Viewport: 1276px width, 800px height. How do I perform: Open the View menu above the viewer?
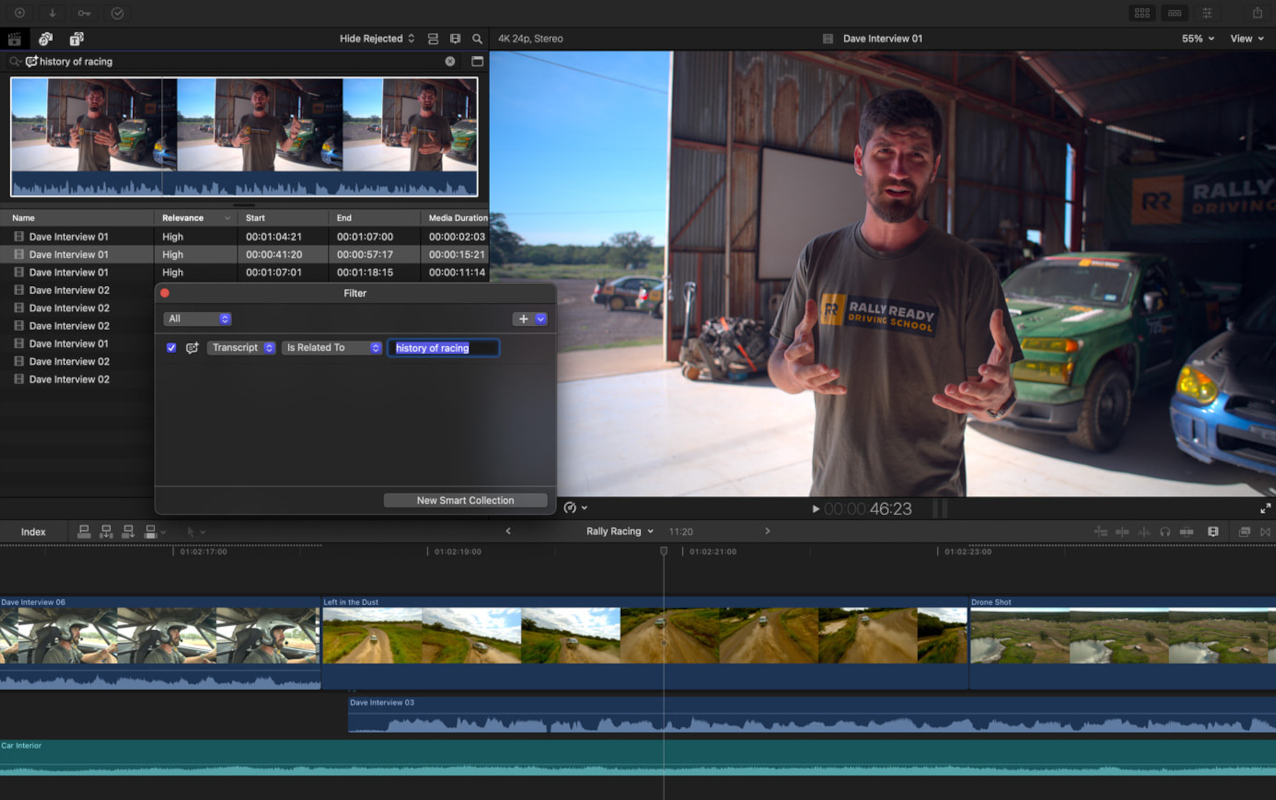click(x=1246, y=38)
